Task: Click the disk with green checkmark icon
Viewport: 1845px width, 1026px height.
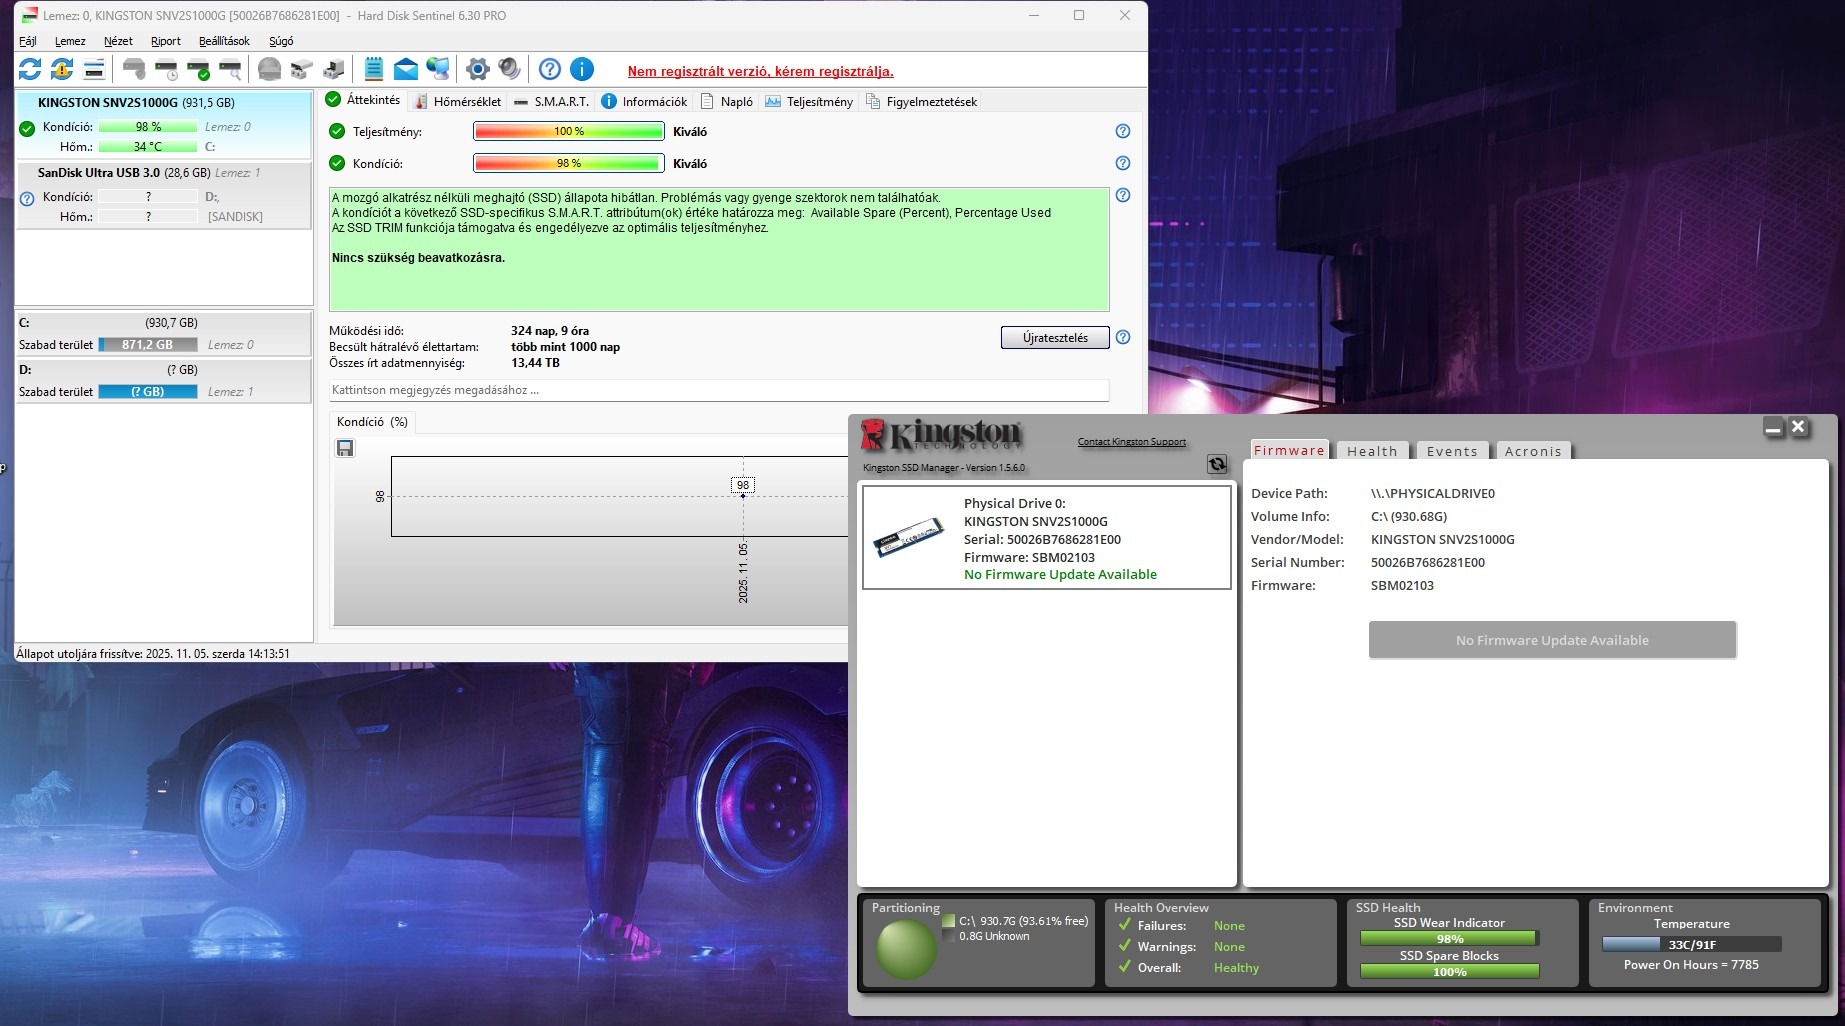Action: tap(198, 69)
